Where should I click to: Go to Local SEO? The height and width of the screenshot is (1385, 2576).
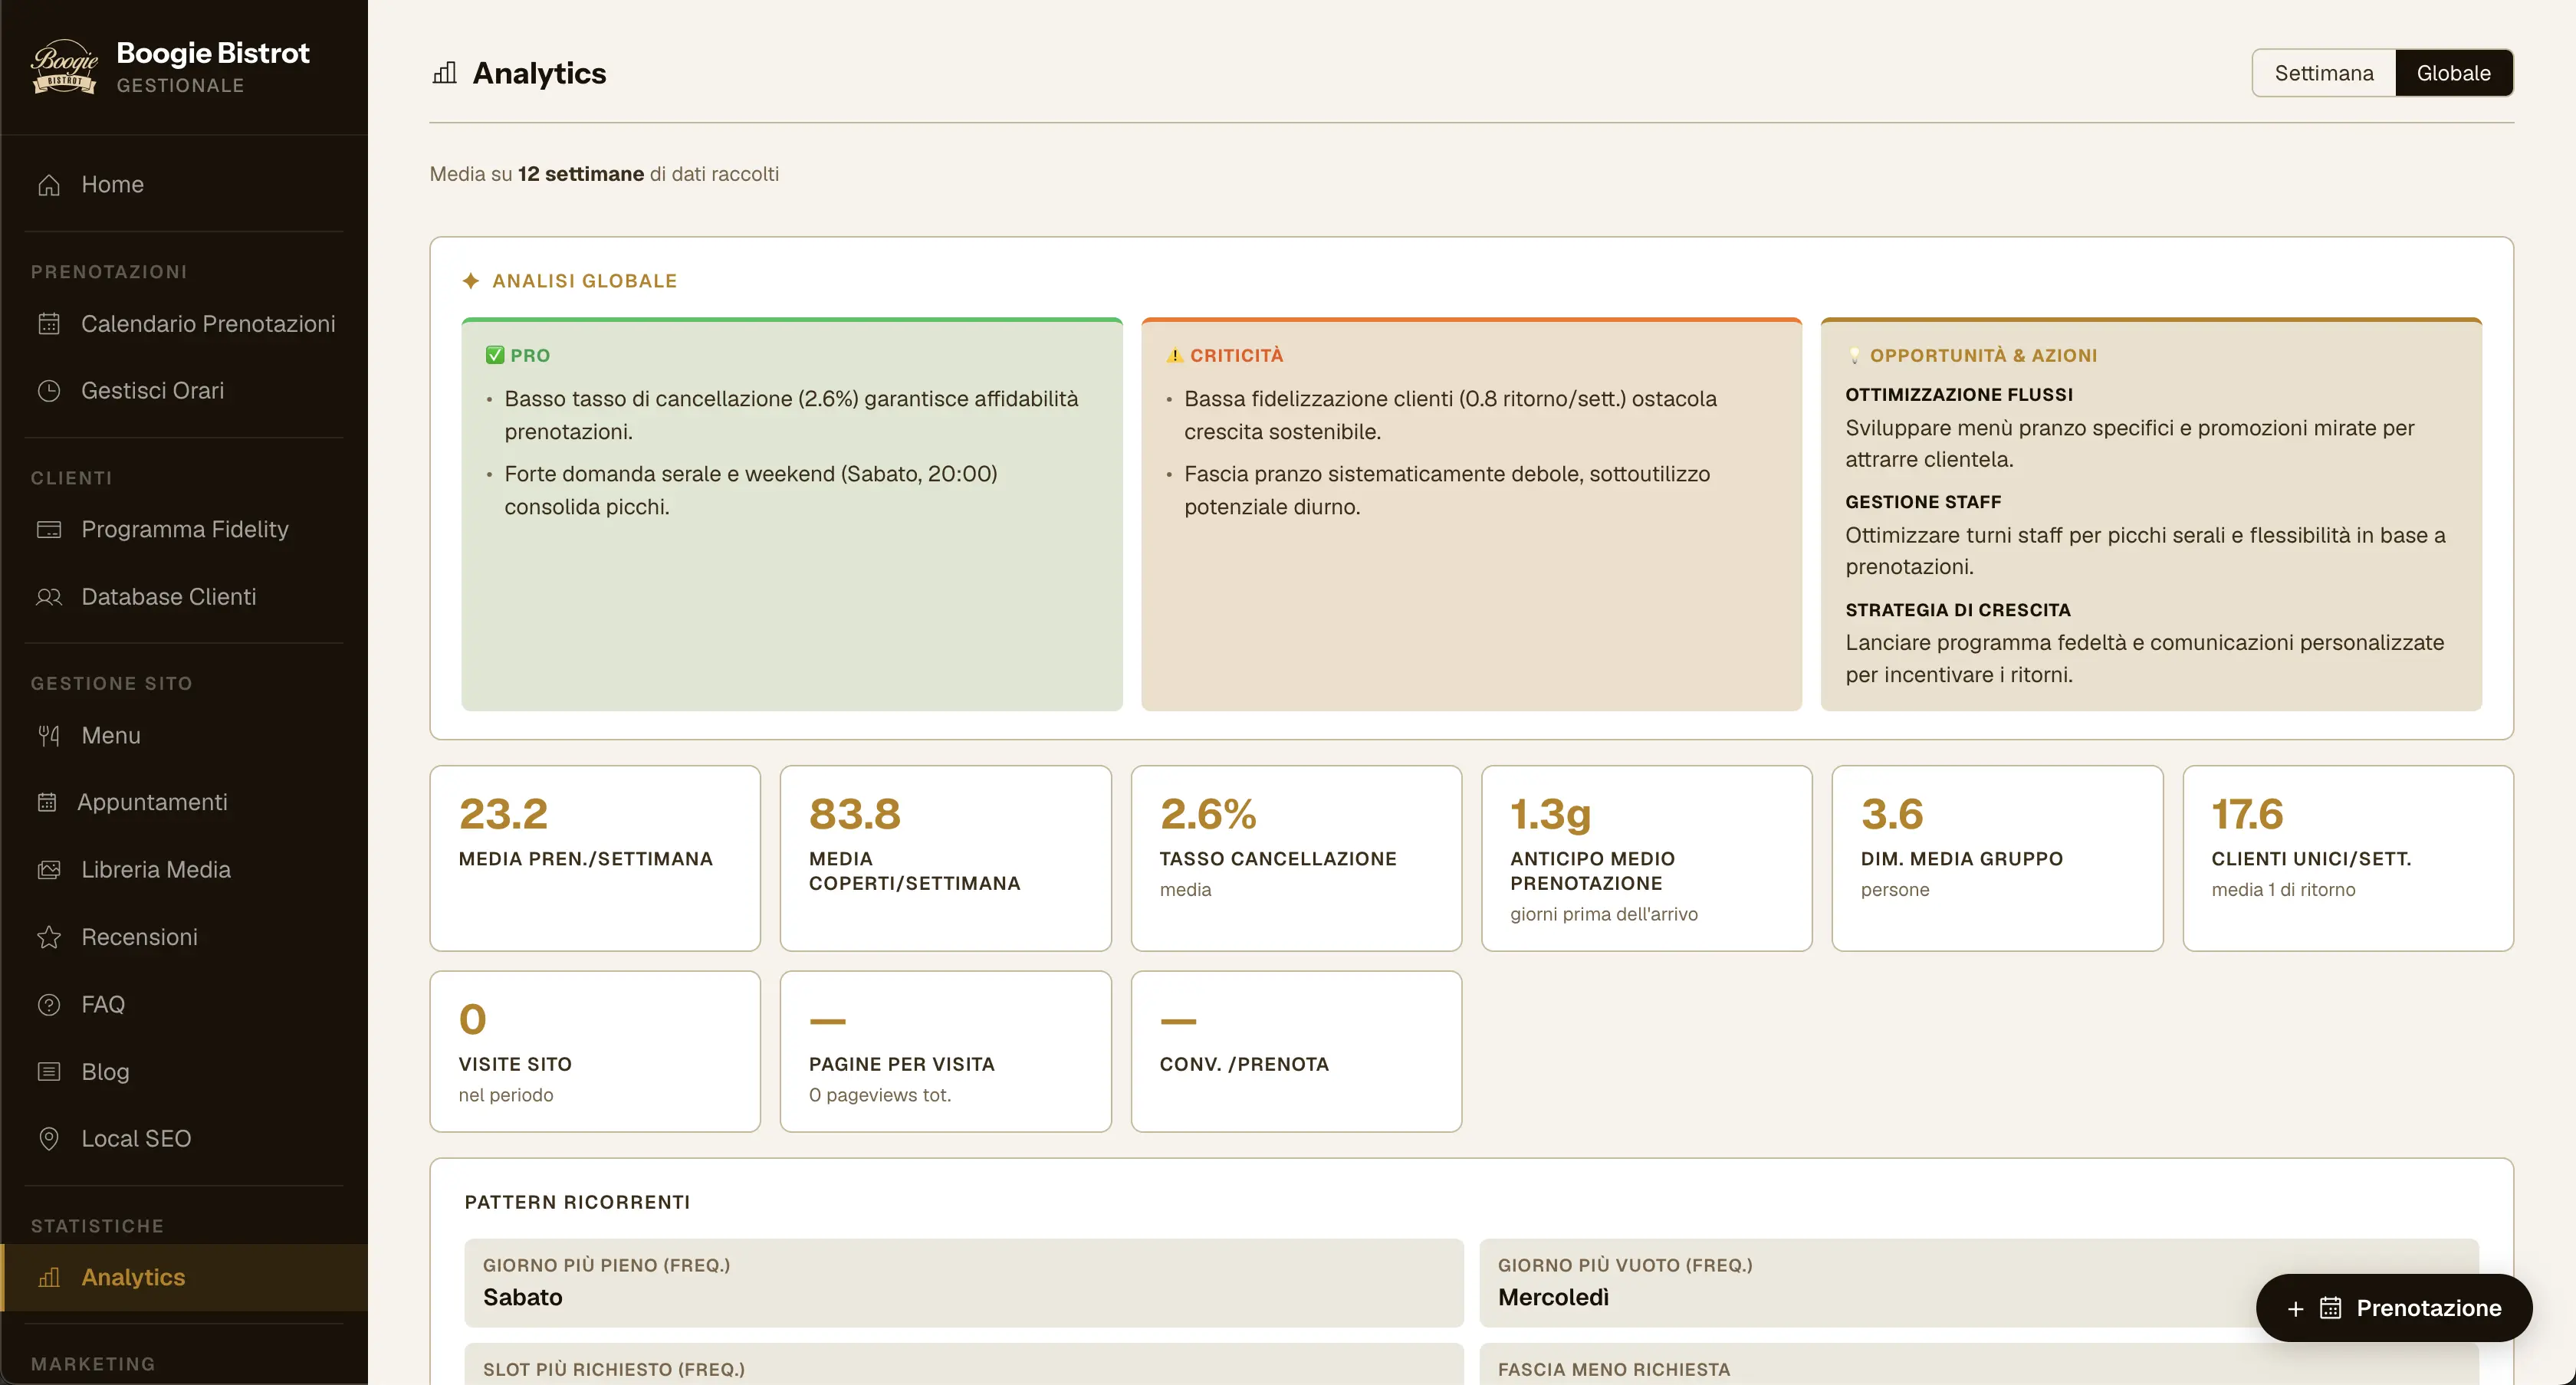coord(184,1138)
